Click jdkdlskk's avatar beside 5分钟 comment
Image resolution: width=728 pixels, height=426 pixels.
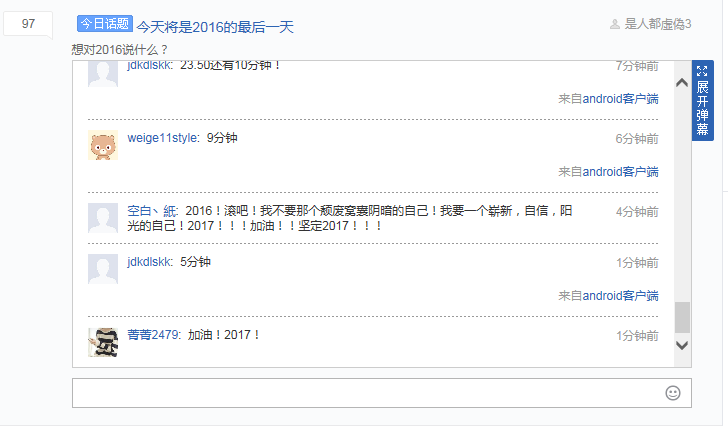tap(103, 269)
